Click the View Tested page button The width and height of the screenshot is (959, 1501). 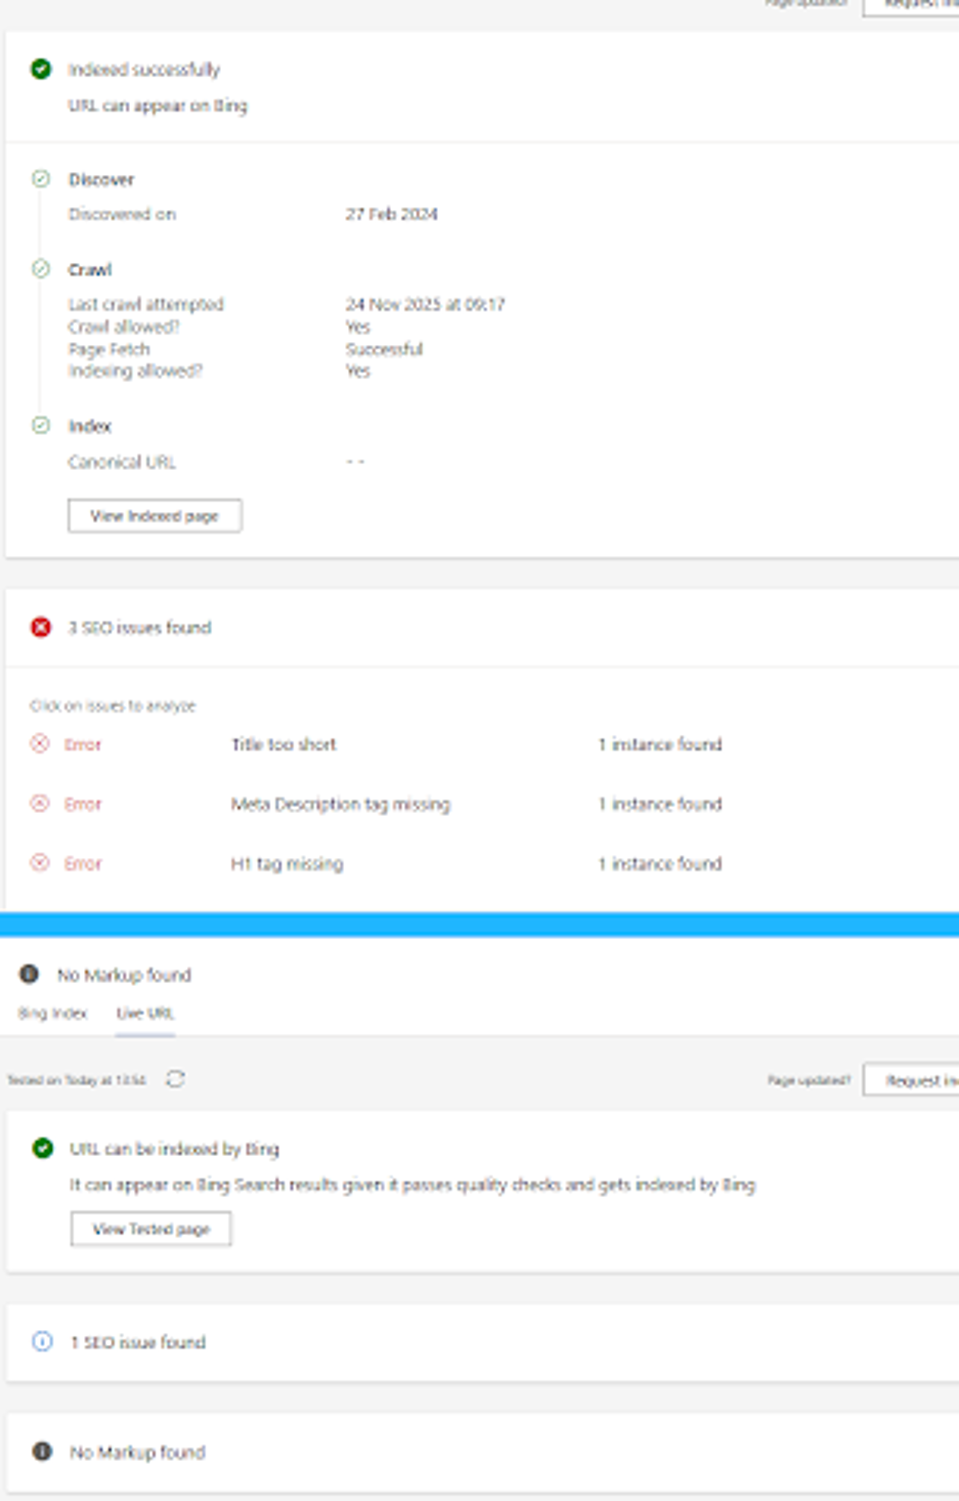pyautogui.click(x=151, y=1228)
